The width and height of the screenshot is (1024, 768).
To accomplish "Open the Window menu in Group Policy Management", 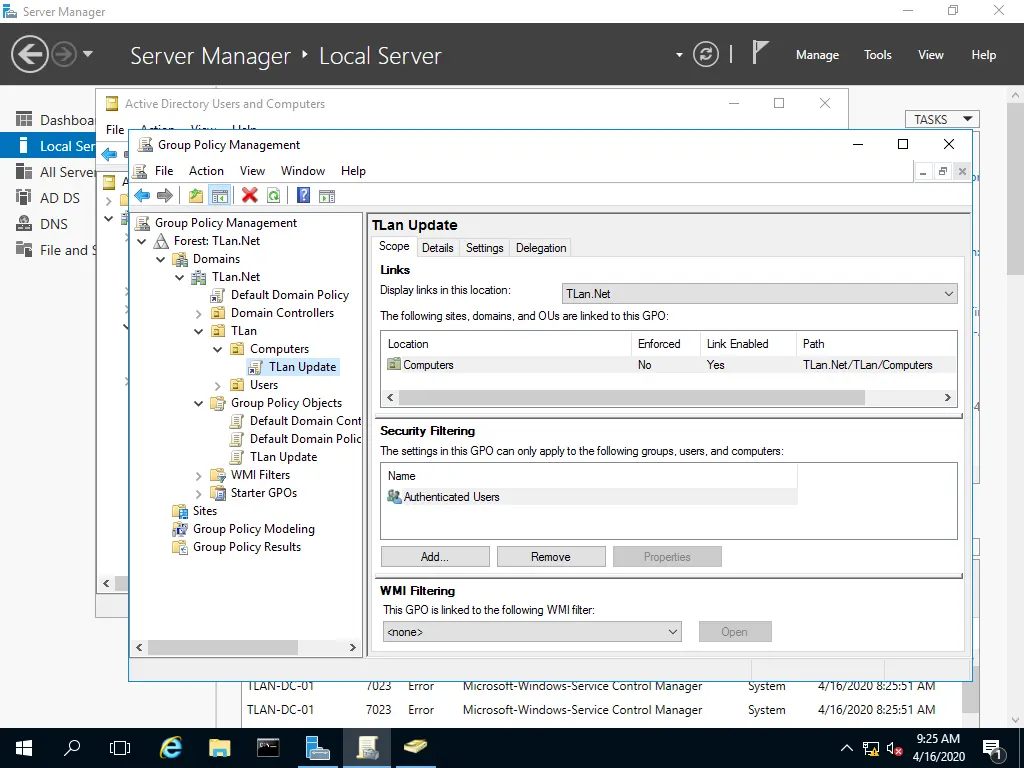I will (302, 170).
